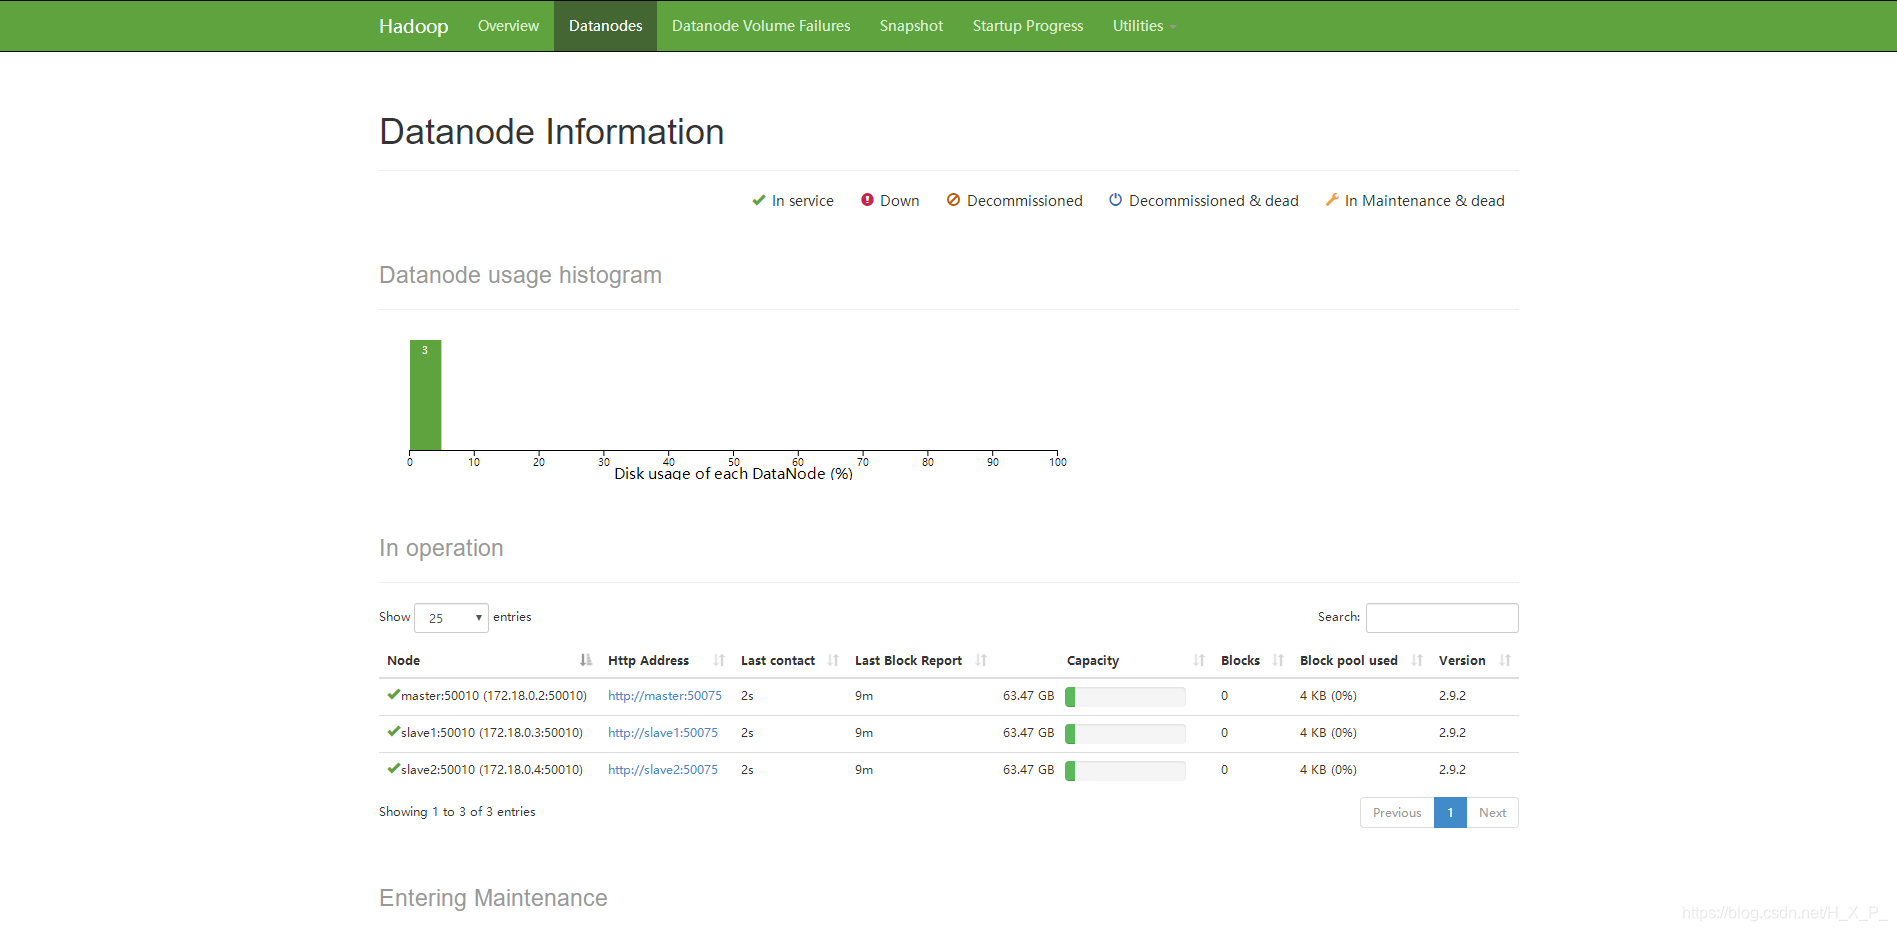Image resolution: width=1897 pixels, height=931 pixels.
Task: Click slave1:50010 (172.18.0.3:50010) node text
Action: click(492, 733)
